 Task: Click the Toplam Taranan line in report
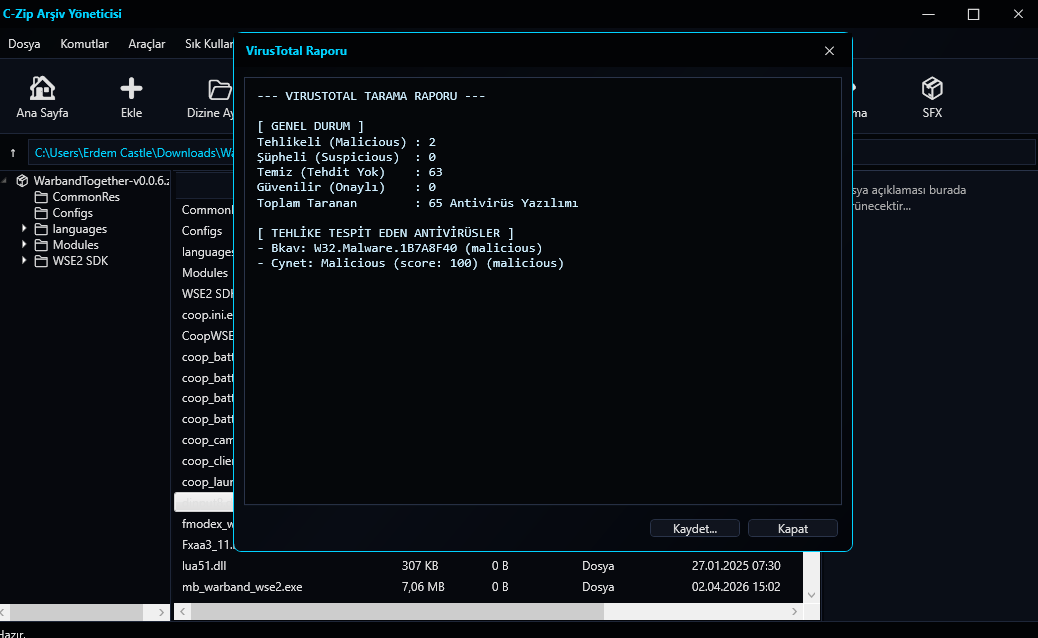pyautogui.click(x=418, y=203)
